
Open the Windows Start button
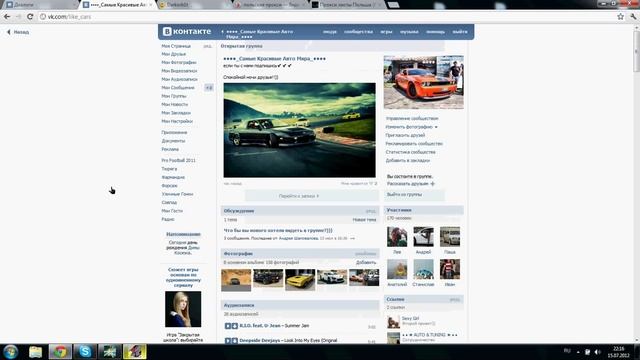pyautogui.click(x=11, y=351)
